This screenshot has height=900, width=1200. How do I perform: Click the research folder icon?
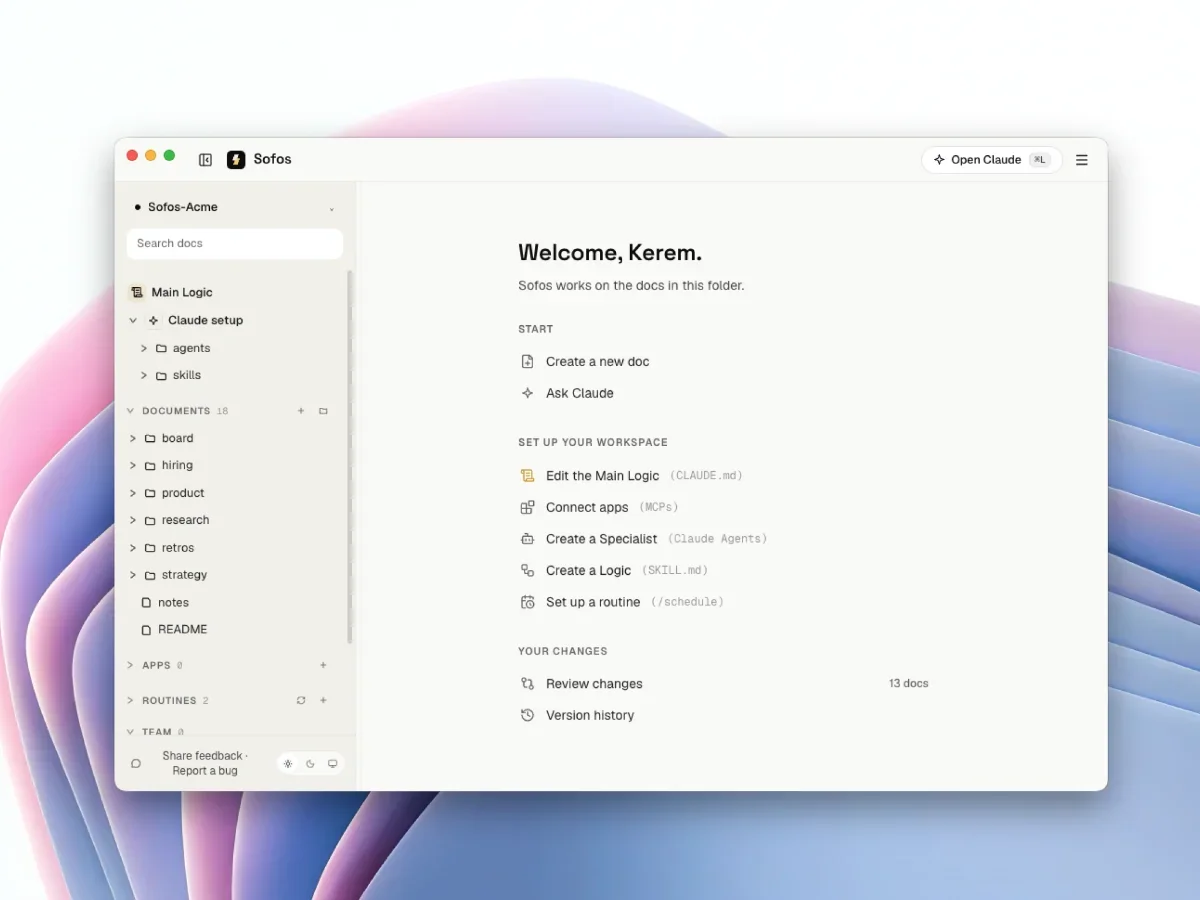150,520
